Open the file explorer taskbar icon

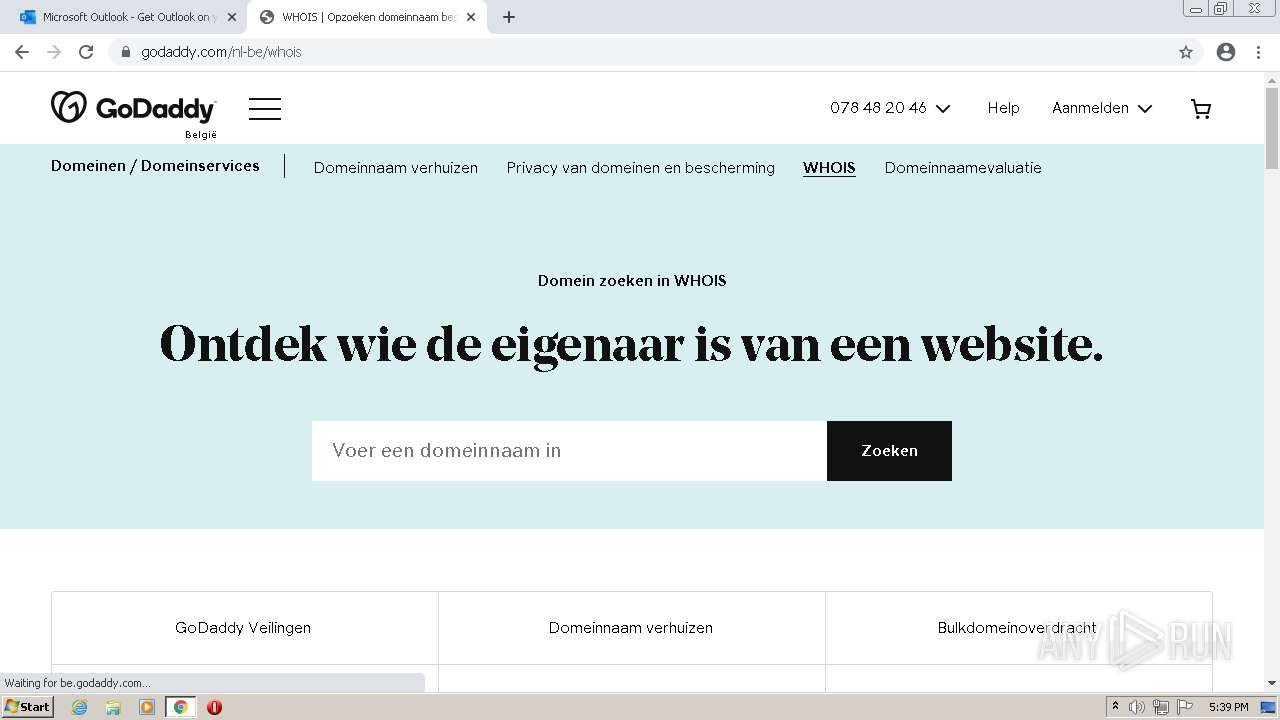coord(113,707)
